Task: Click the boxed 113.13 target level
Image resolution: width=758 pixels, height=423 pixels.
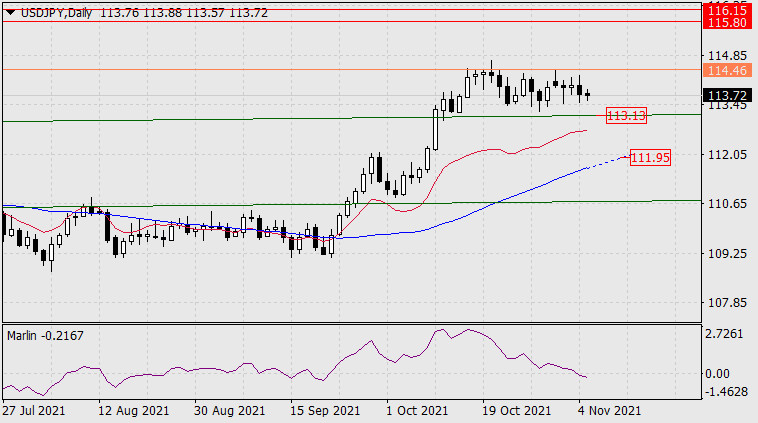Action: (627, 116)
